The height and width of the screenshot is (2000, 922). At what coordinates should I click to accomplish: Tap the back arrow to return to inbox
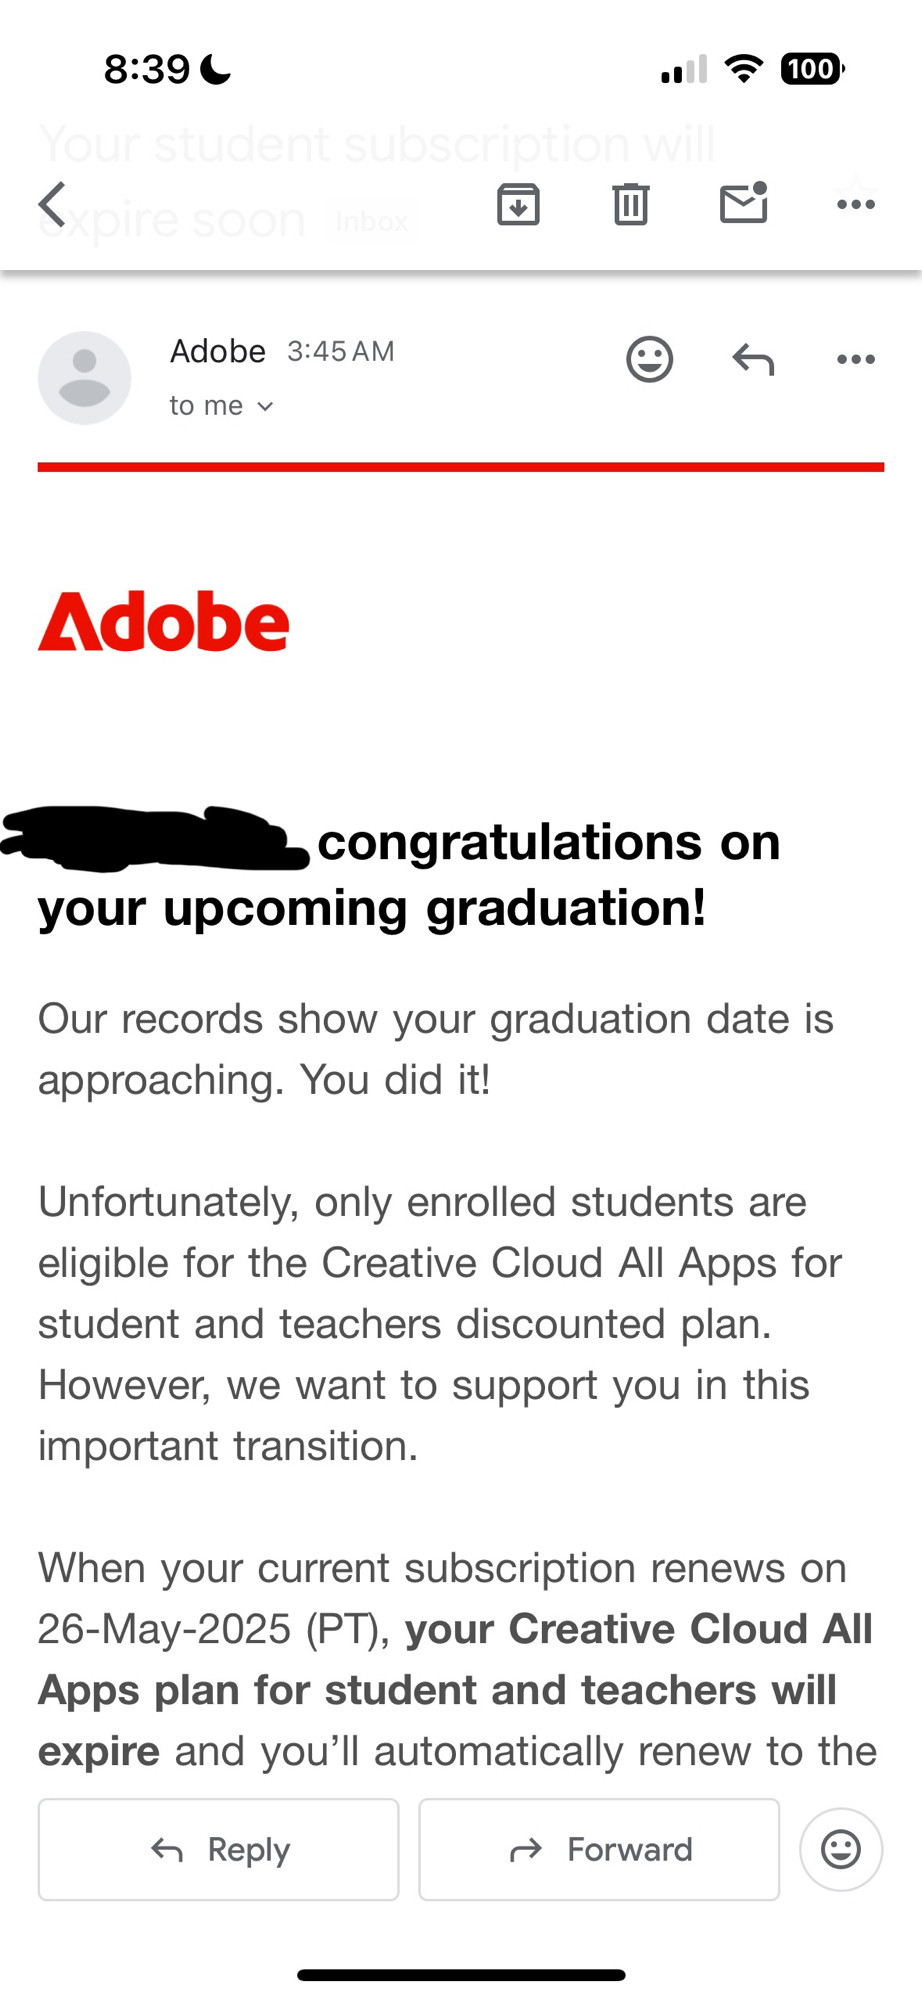coord(52,205)
